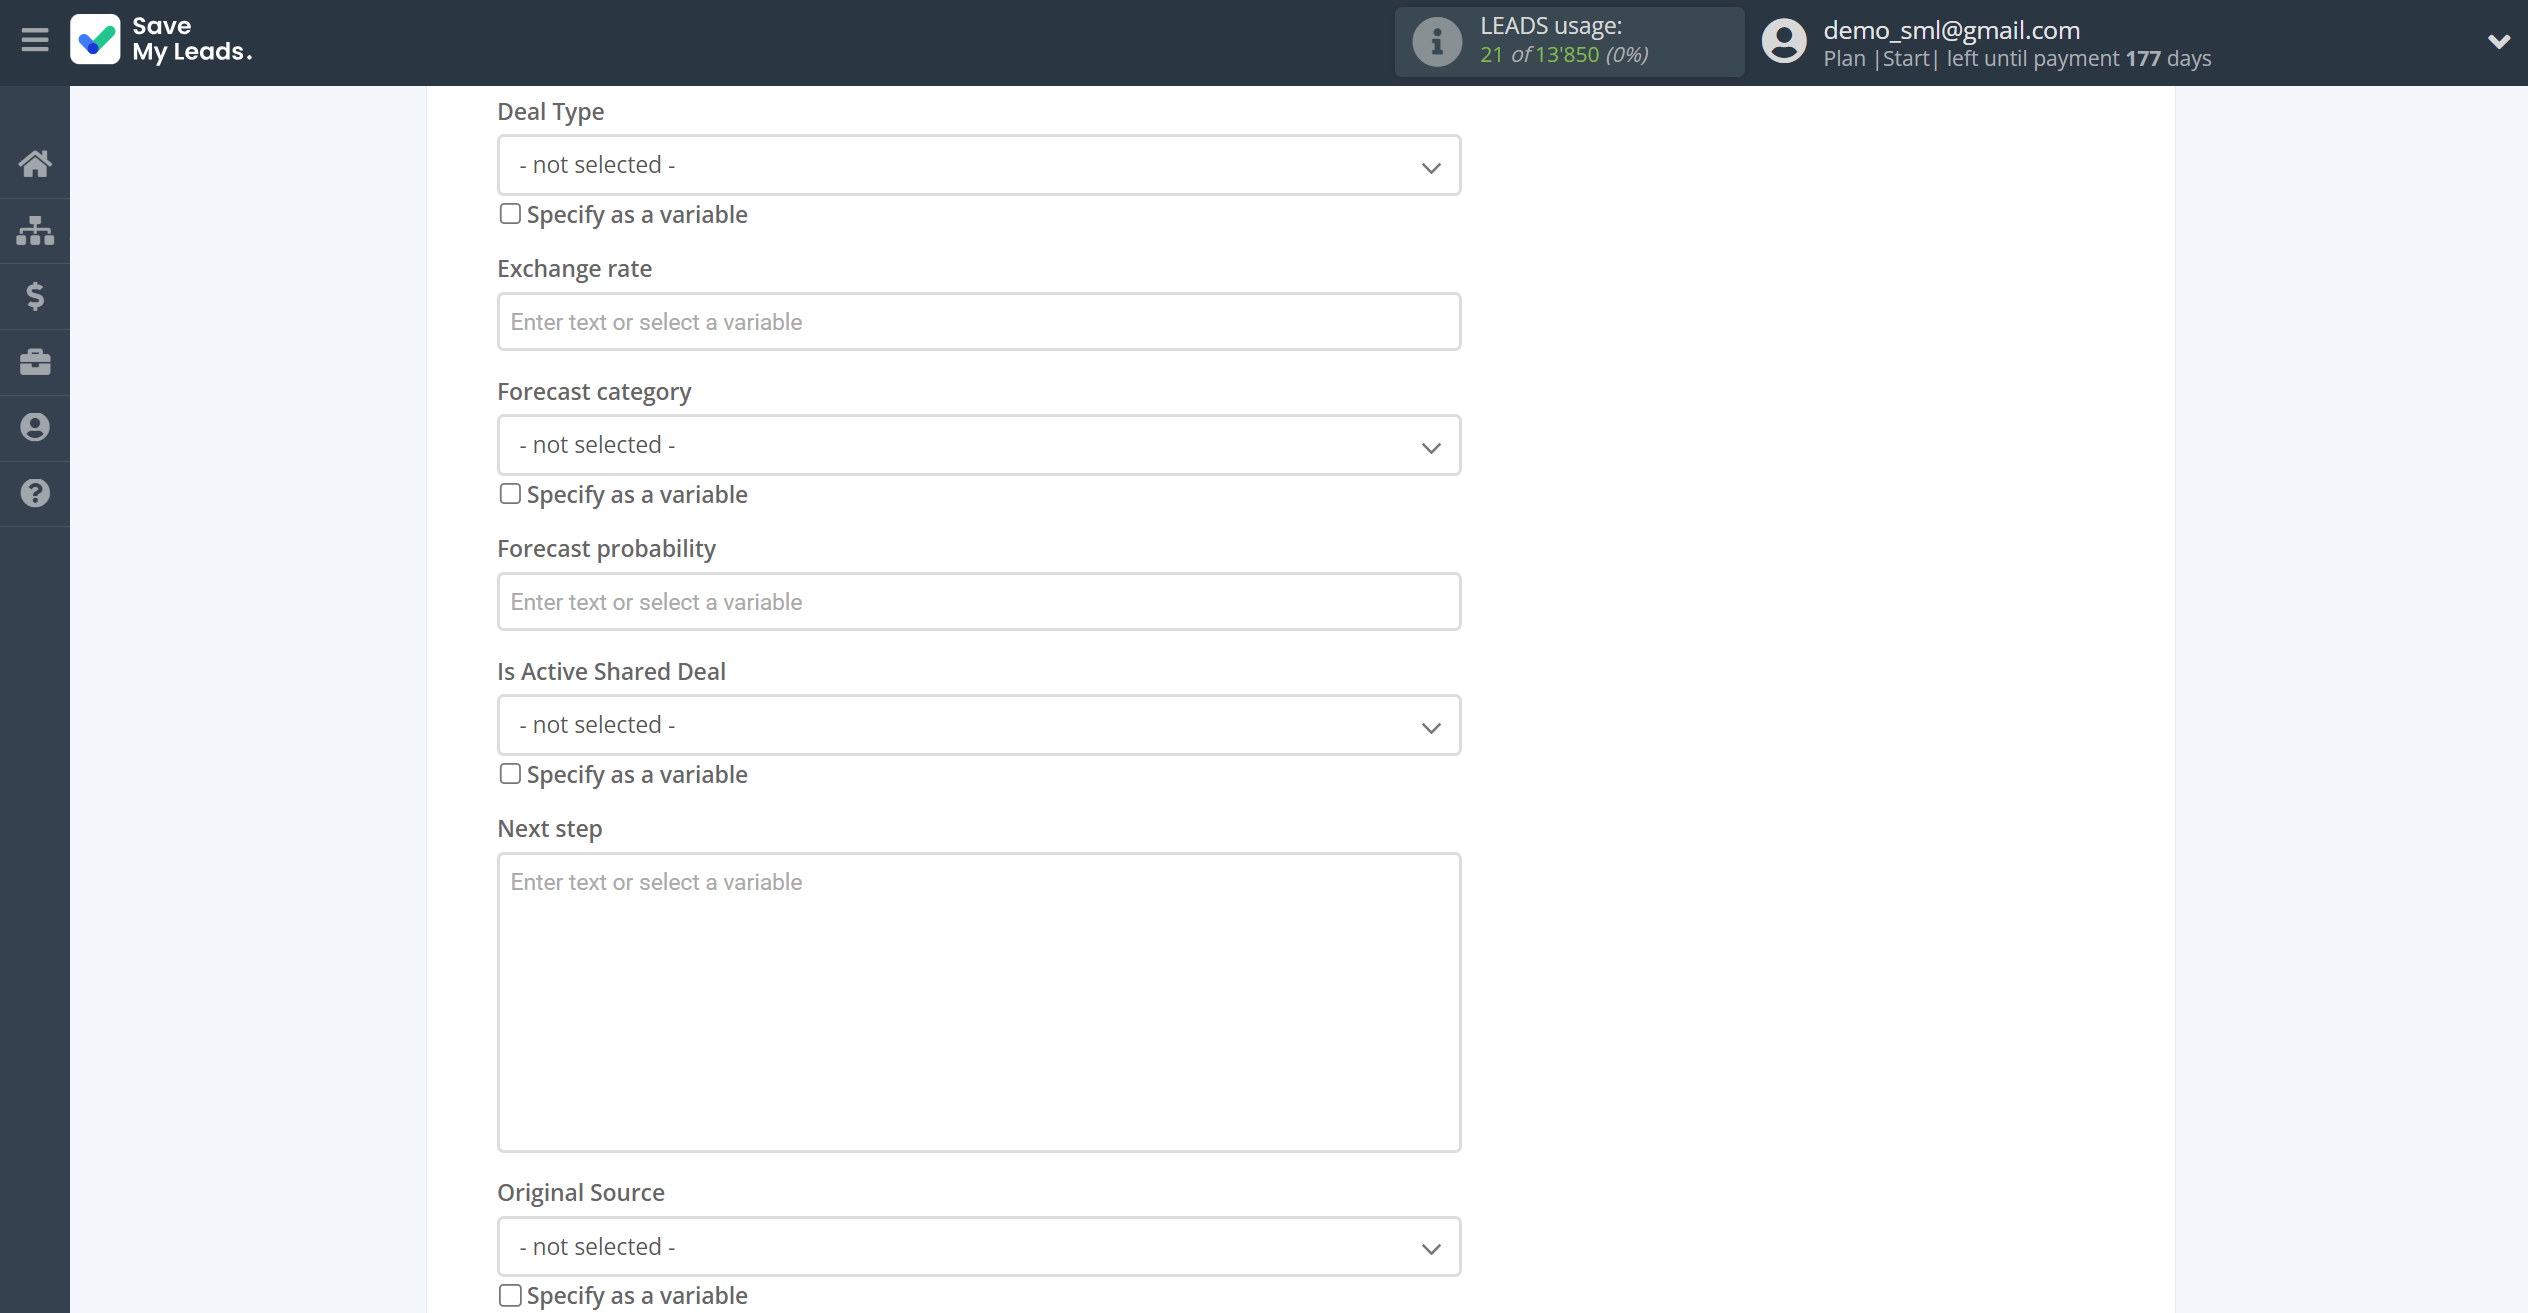The image size is (2528, 1313).
Task: Focus the Next step text area
Action: (x=979, y=1002)
